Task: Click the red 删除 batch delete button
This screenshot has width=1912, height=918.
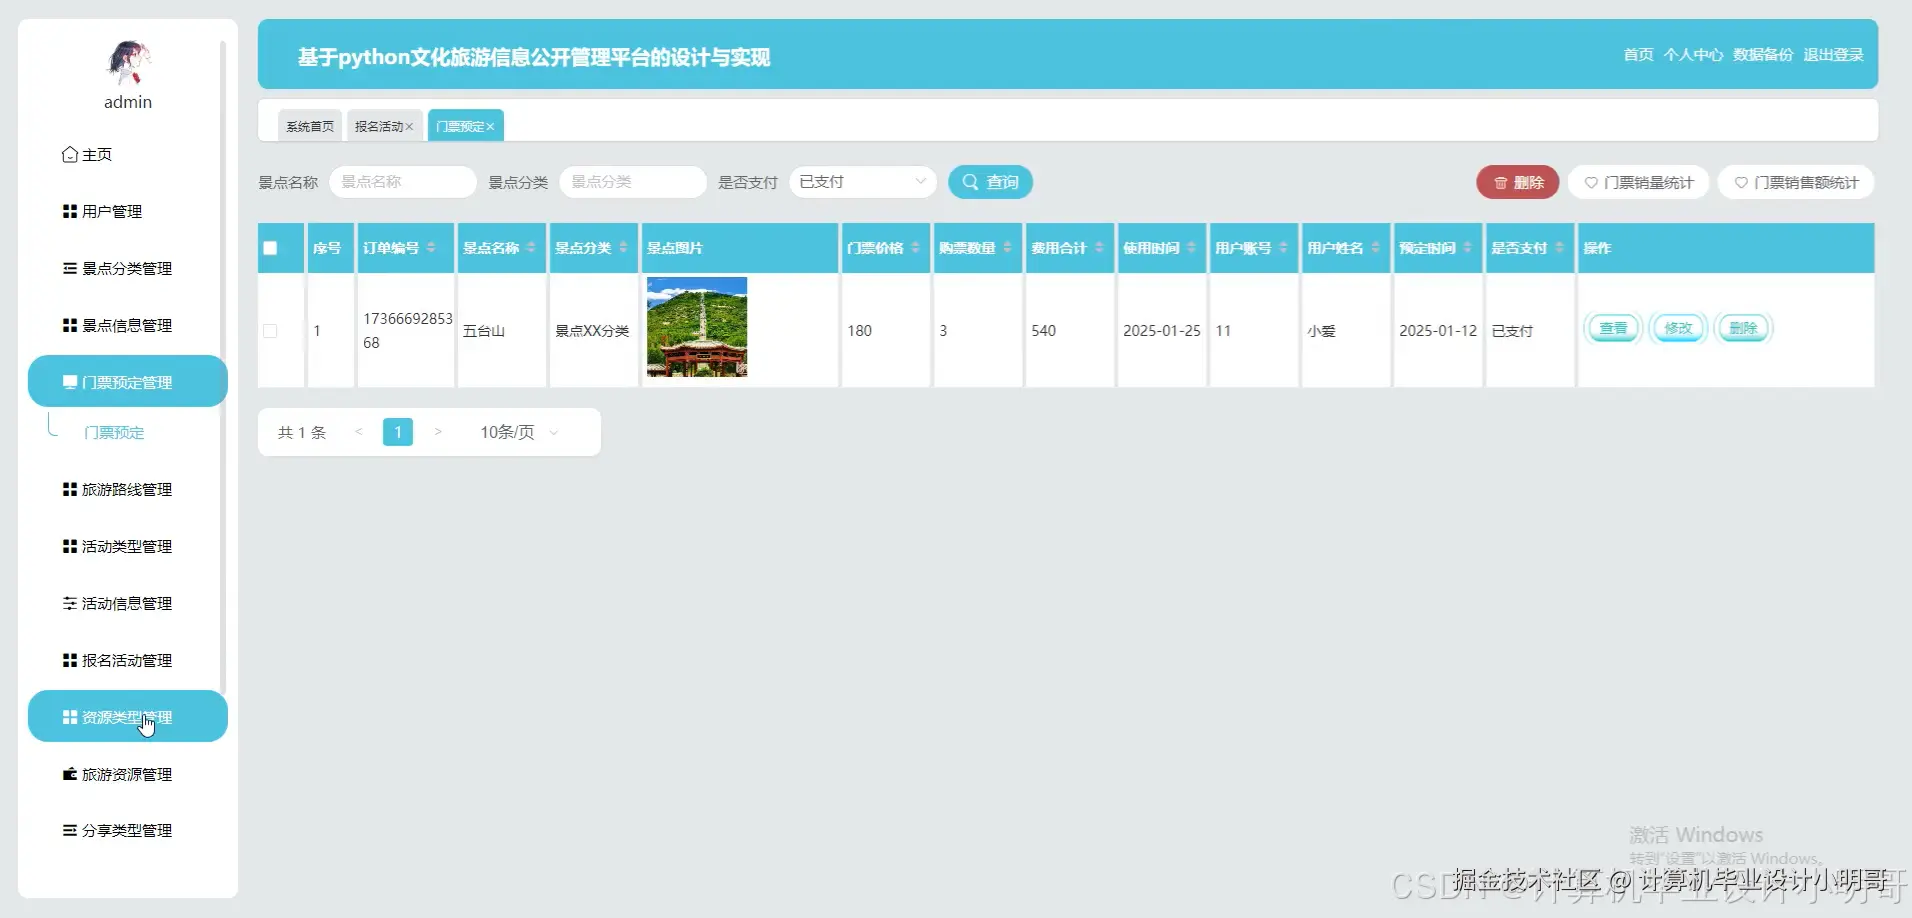Action: coord(1518,182)
